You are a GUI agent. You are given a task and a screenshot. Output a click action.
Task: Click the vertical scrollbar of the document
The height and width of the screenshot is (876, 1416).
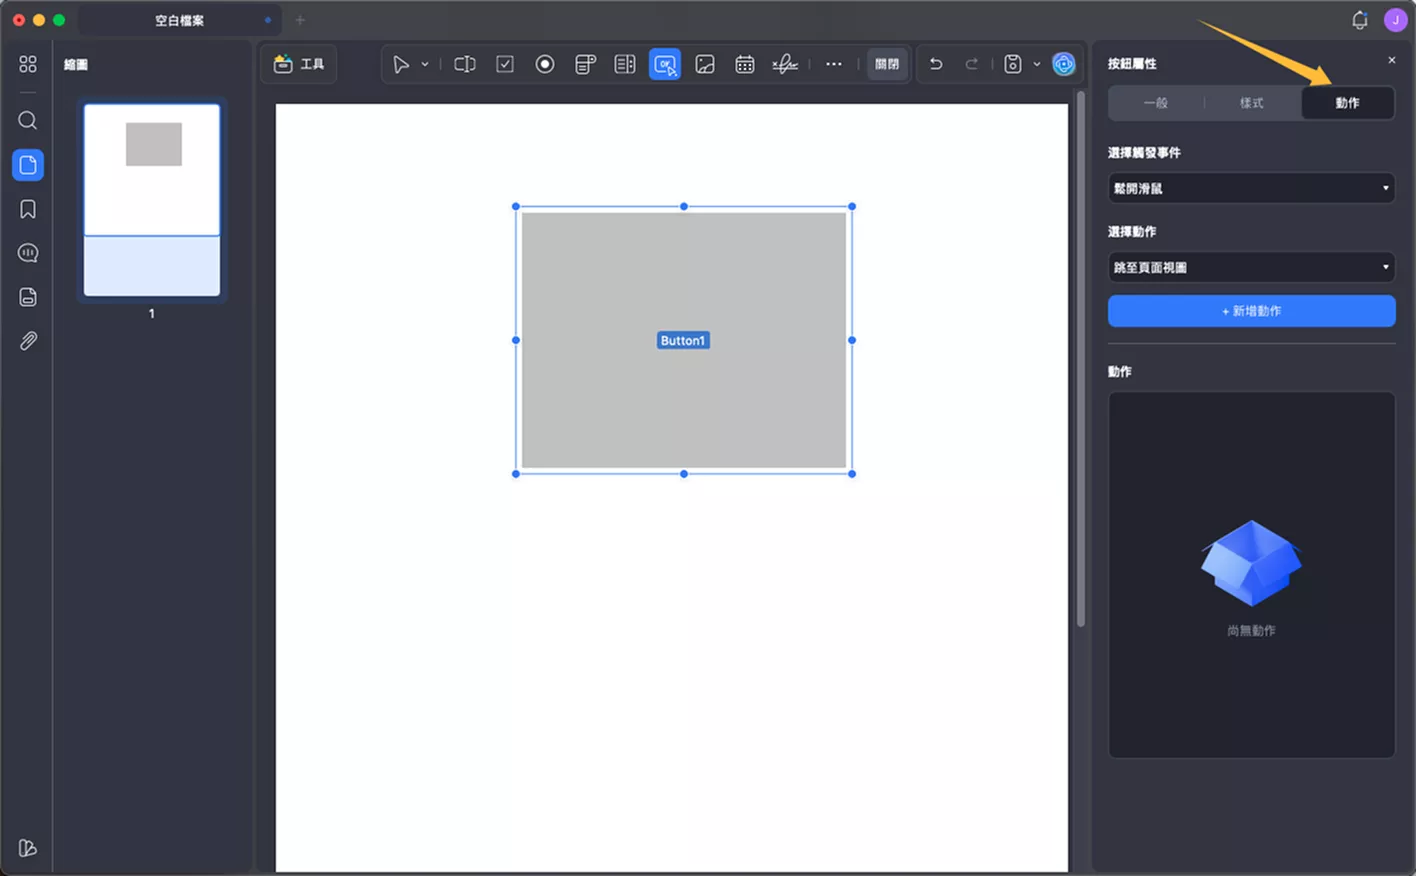1081,360
